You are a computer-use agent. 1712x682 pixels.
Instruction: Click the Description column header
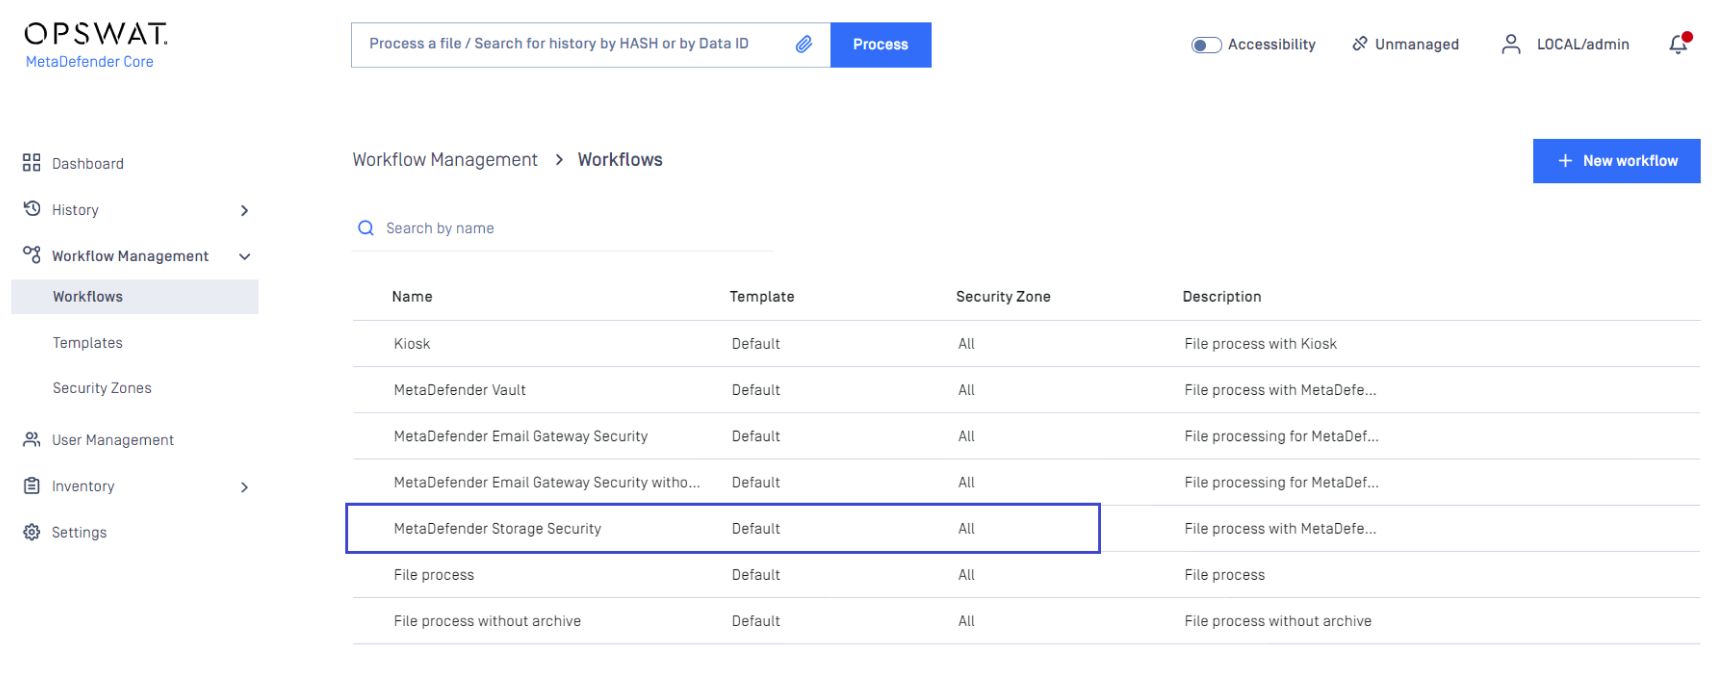point(1222,297)
